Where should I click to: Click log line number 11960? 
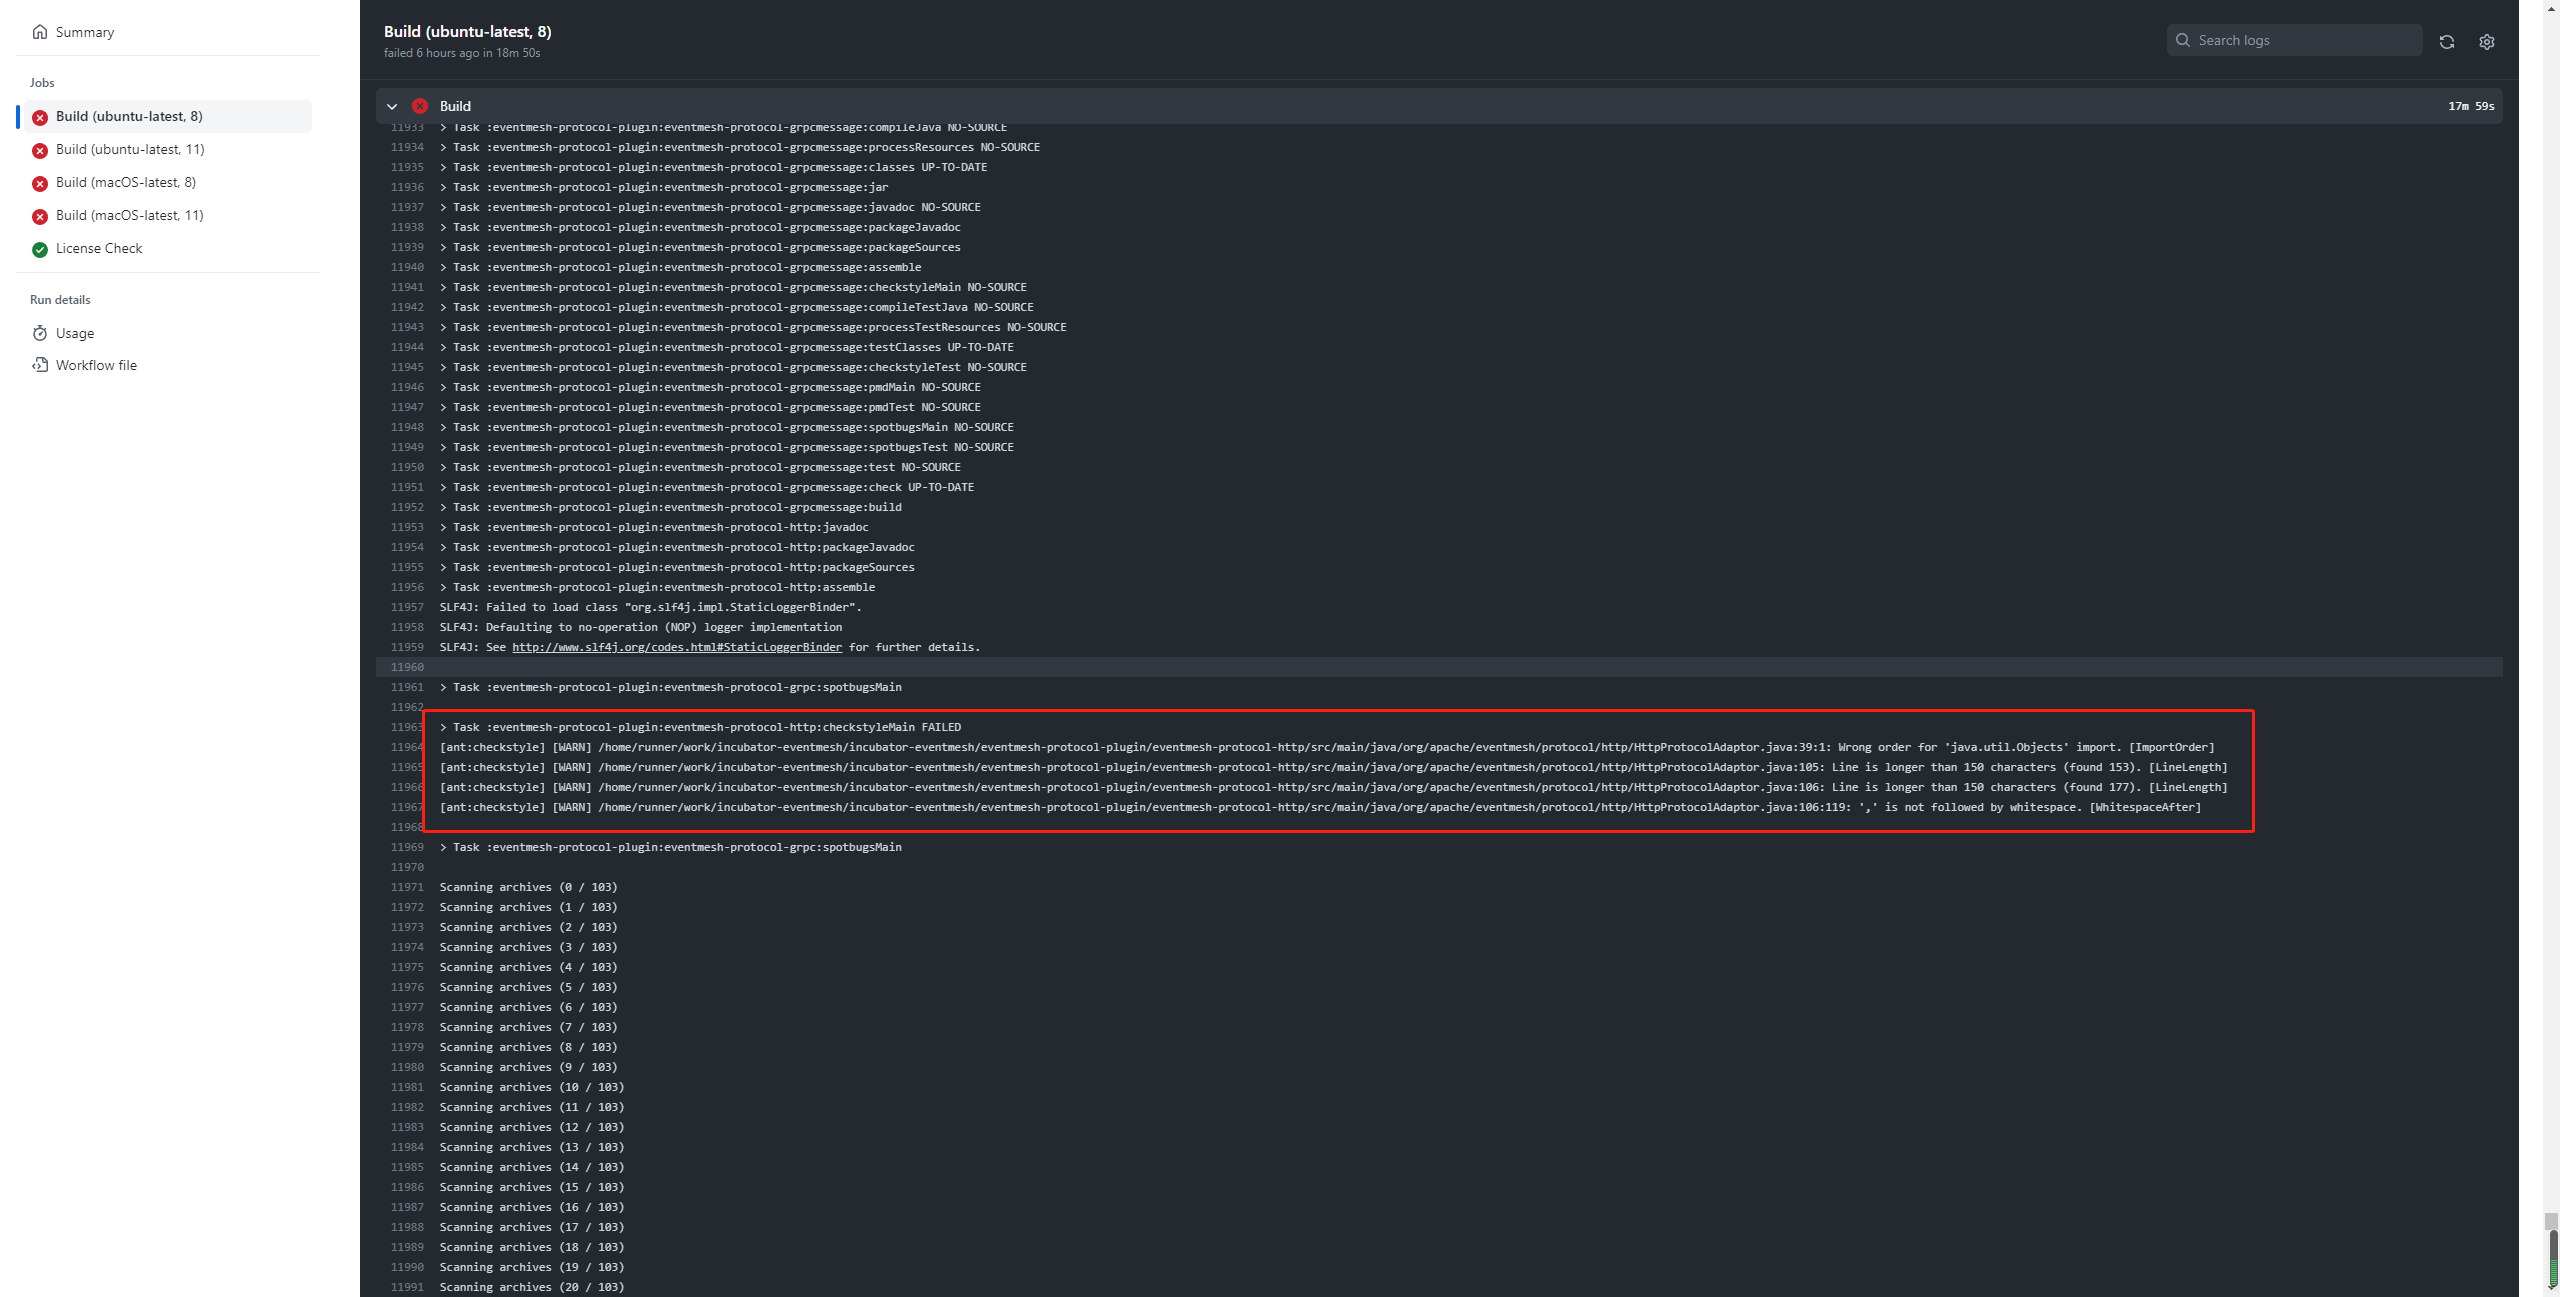pos(407,667)
